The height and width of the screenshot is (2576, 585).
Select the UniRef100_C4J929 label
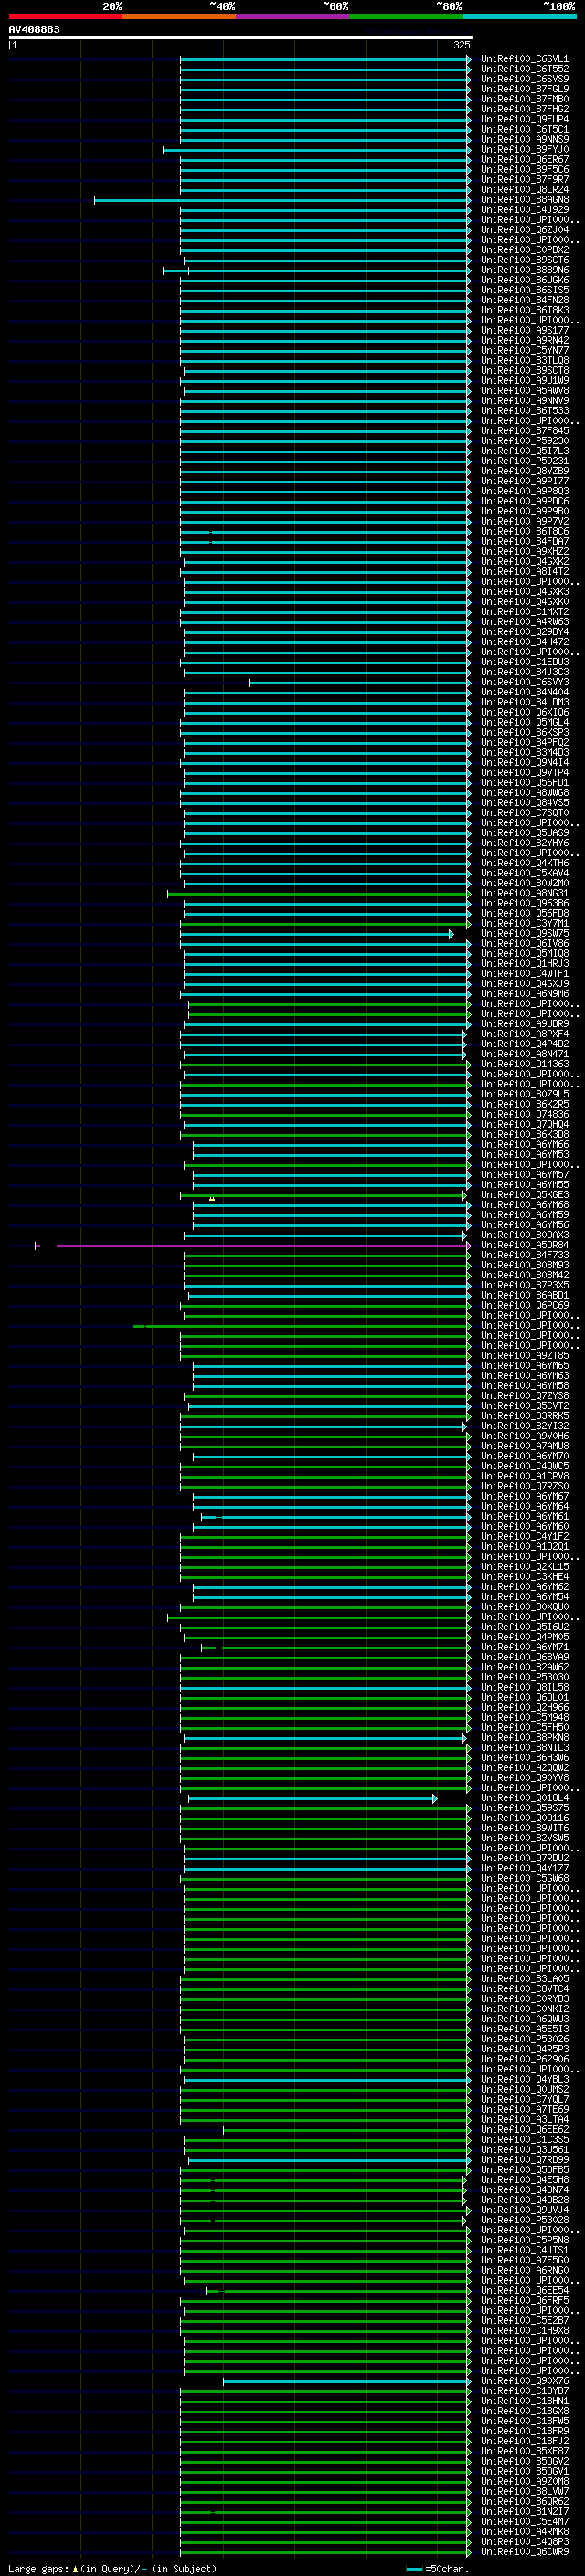[x=524, y=210]
